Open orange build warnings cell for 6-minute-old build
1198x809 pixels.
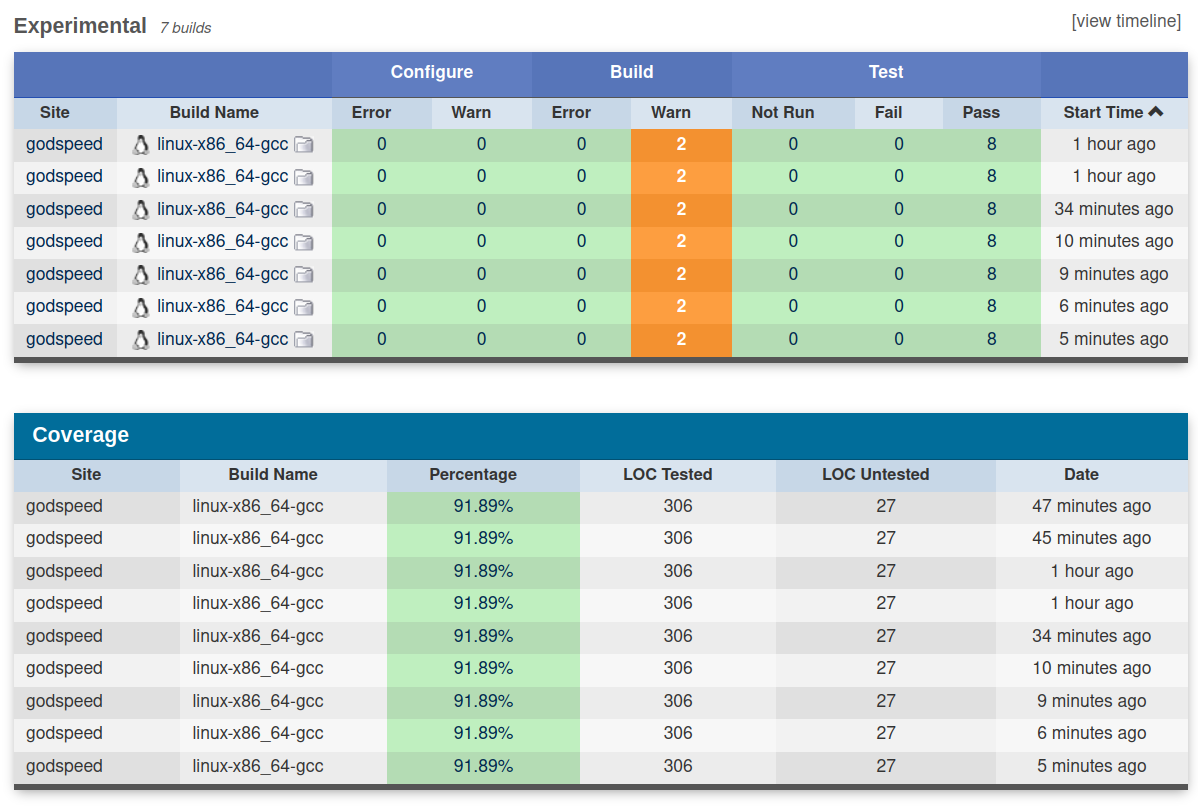(x=681, y=306)
